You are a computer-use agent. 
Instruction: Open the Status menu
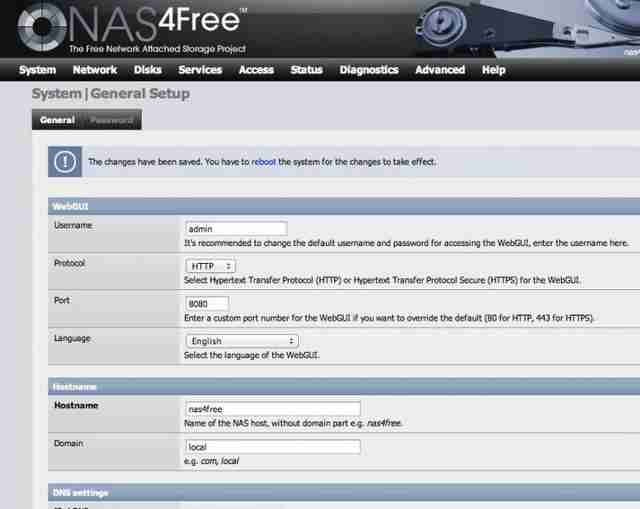(307, 70)
